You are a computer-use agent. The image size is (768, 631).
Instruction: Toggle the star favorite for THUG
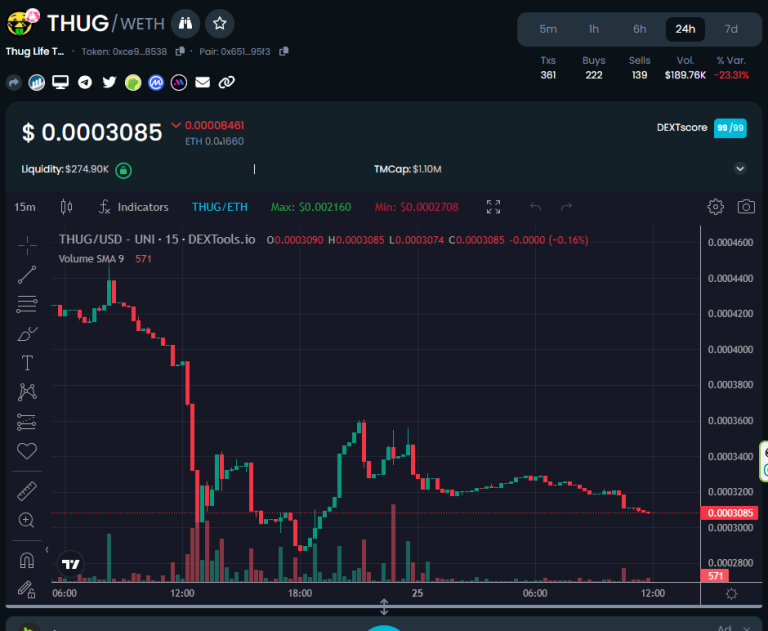[x=221, y=22]
